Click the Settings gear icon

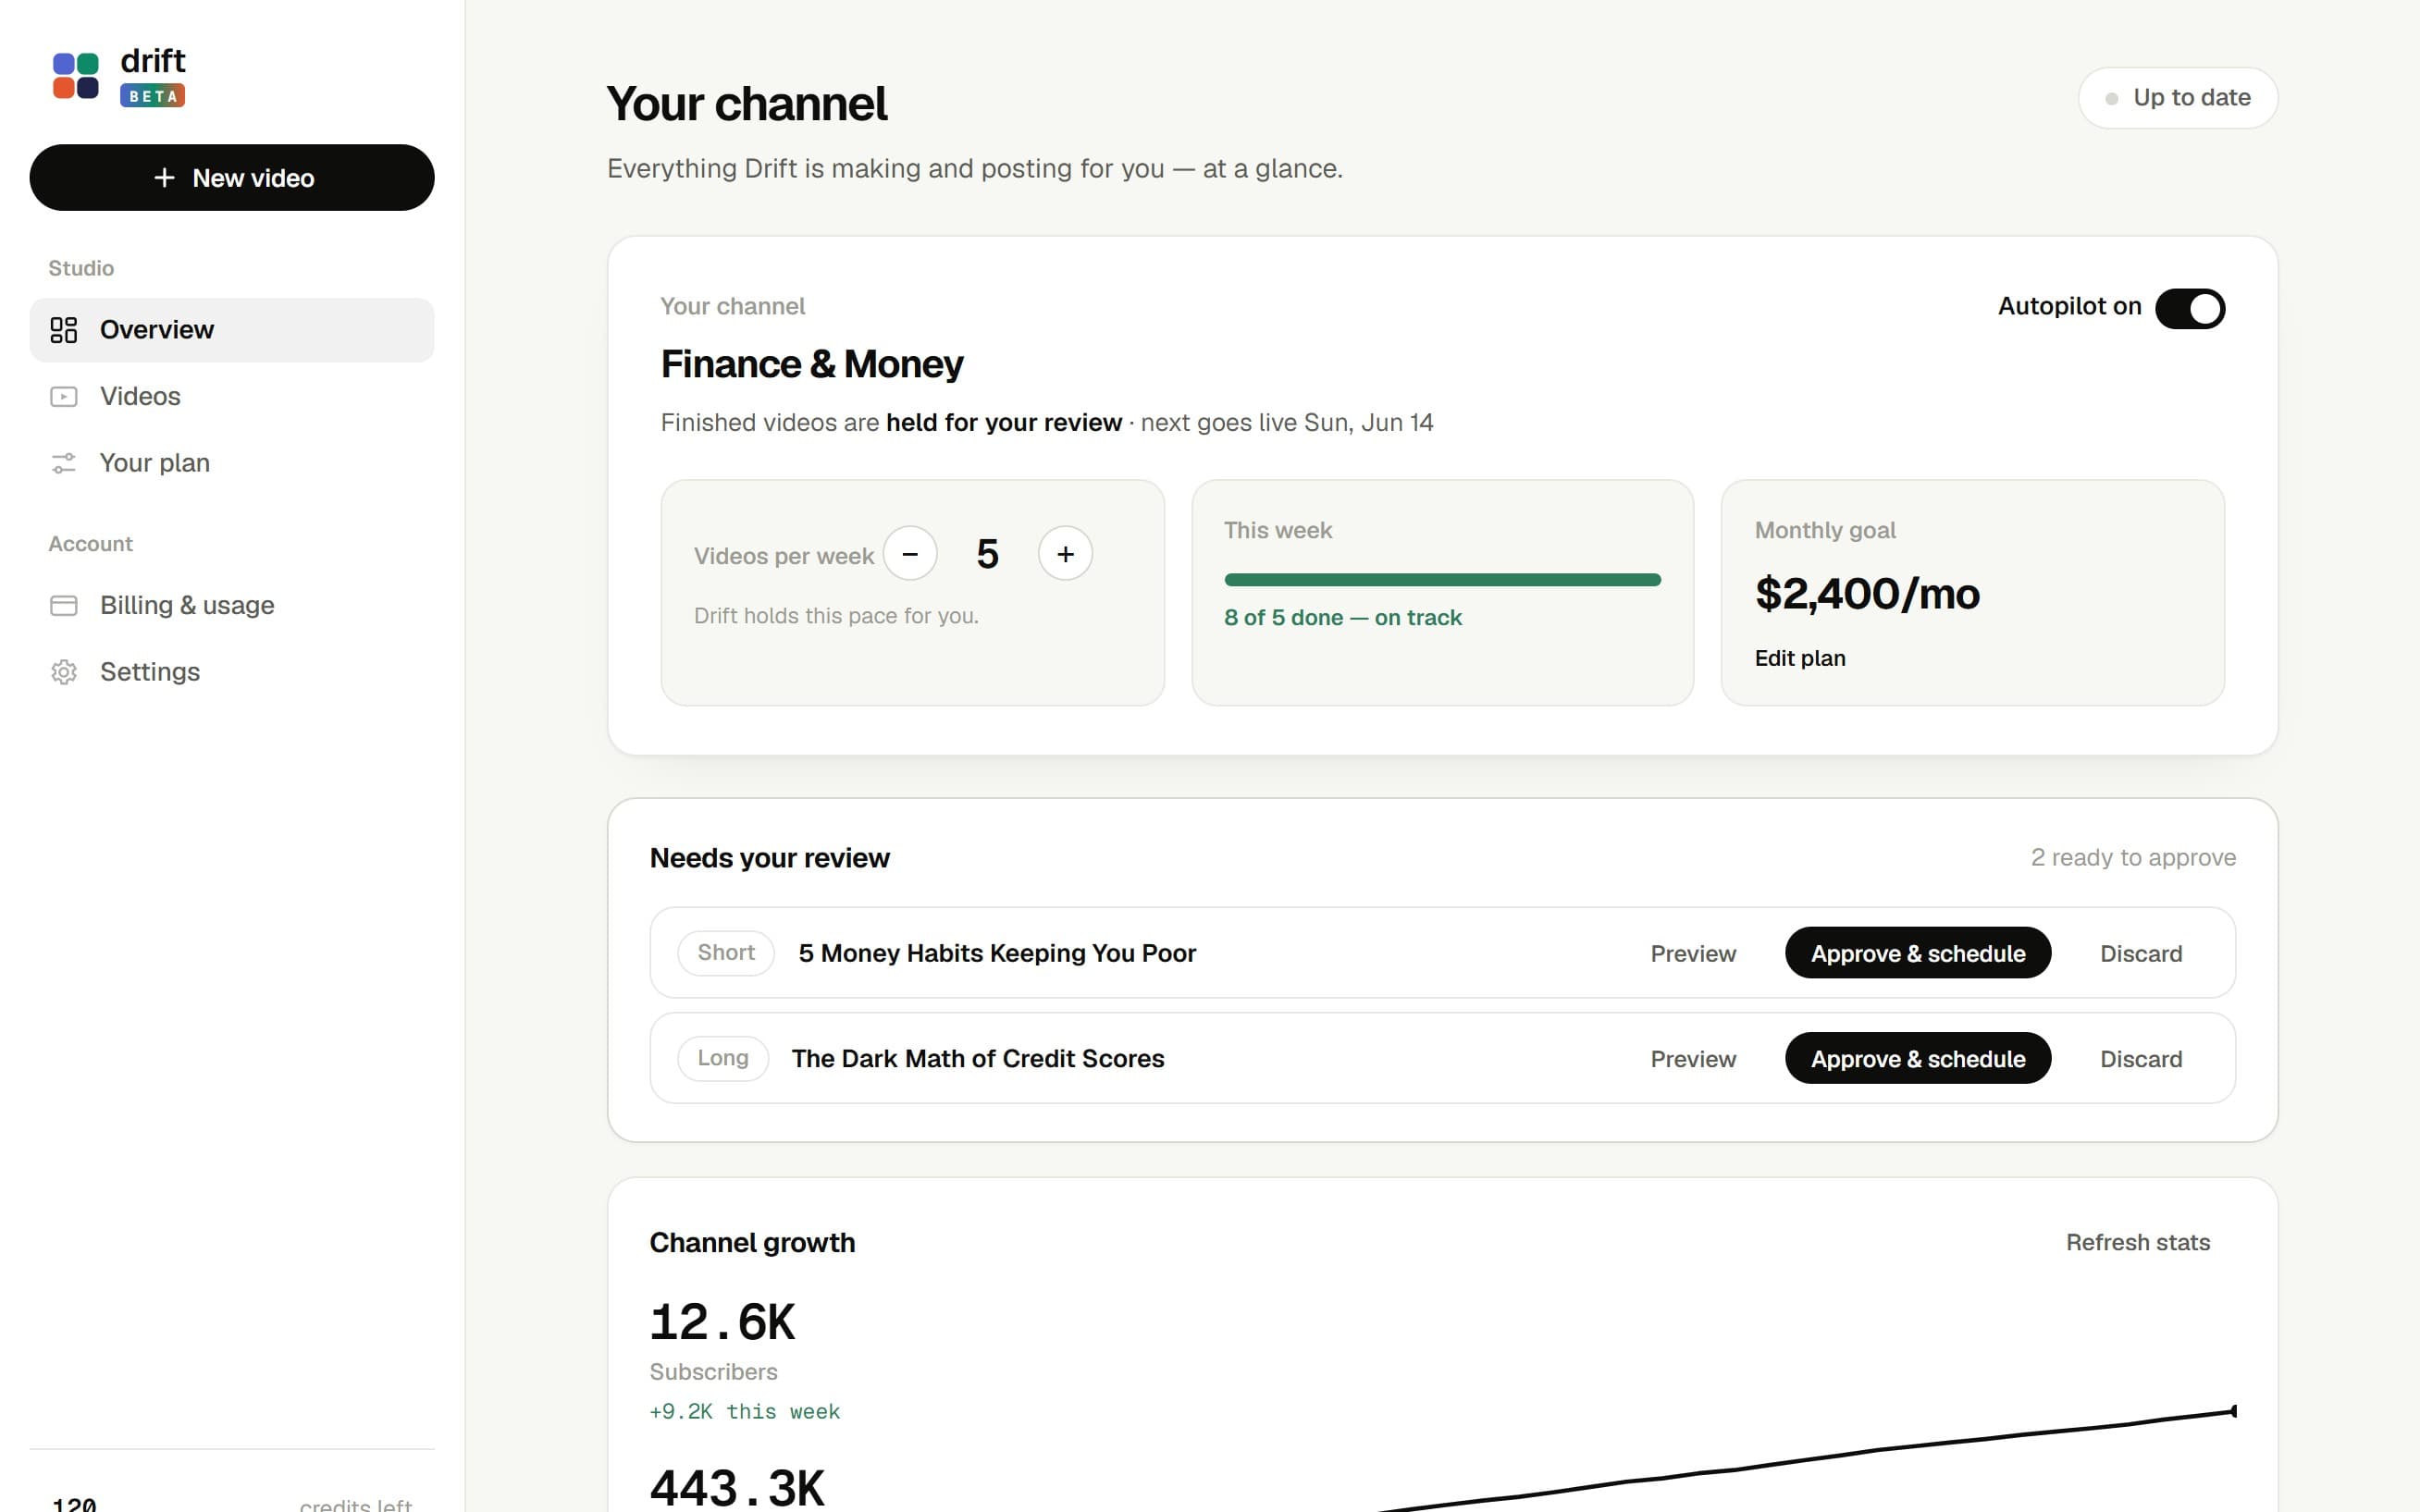click(x=64, y=672)
